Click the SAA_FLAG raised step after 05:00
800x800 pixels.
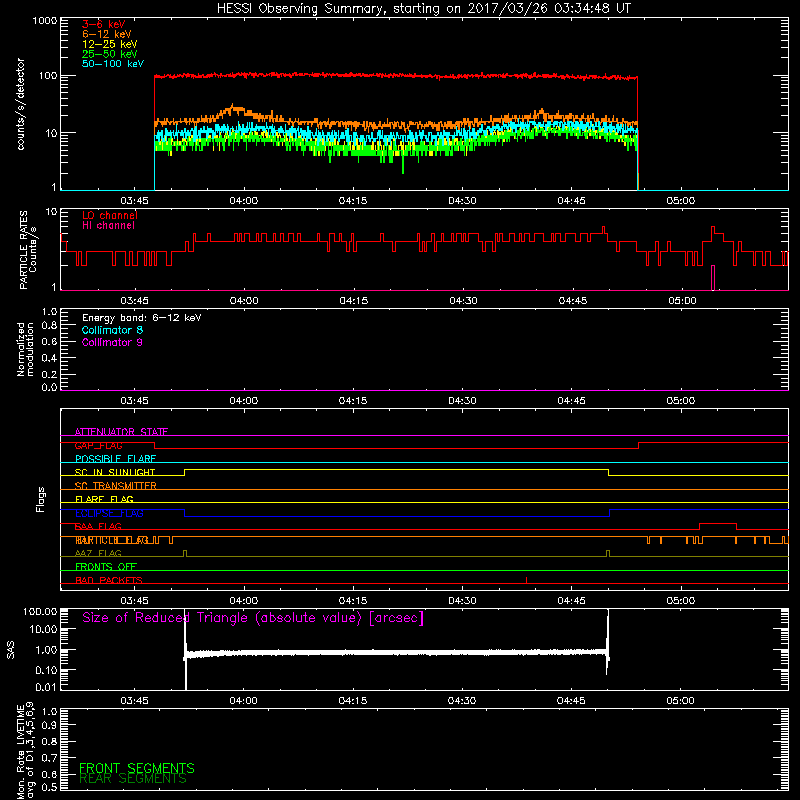point(718,524)
